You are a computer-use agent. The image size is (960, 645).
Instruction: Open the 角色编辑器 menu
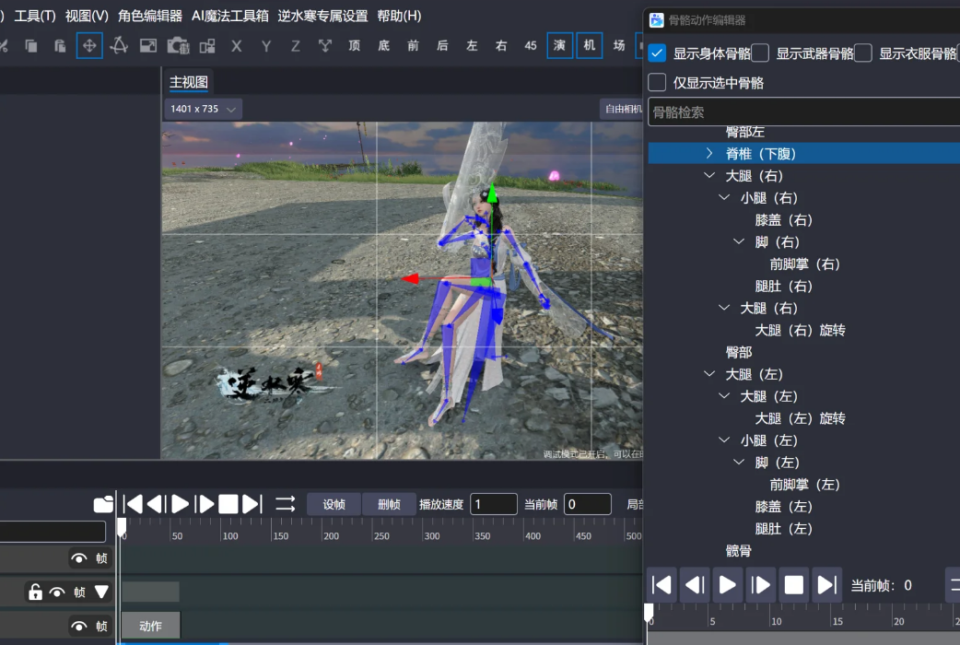click(x=150, y=16)
